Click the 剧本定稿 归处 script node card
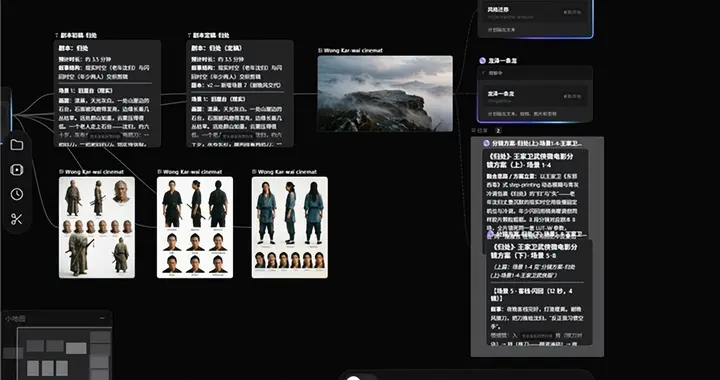This screenshot has height=380, width=720. click(240, 94)
